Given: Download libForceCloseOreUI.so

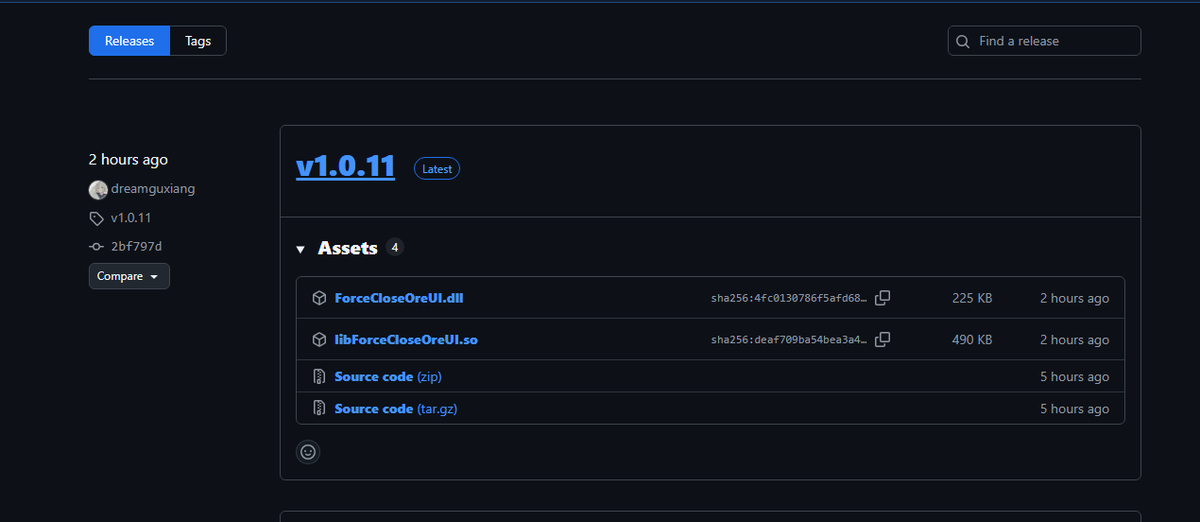Looking at the screenshot, I should click(x=406, y=340).
